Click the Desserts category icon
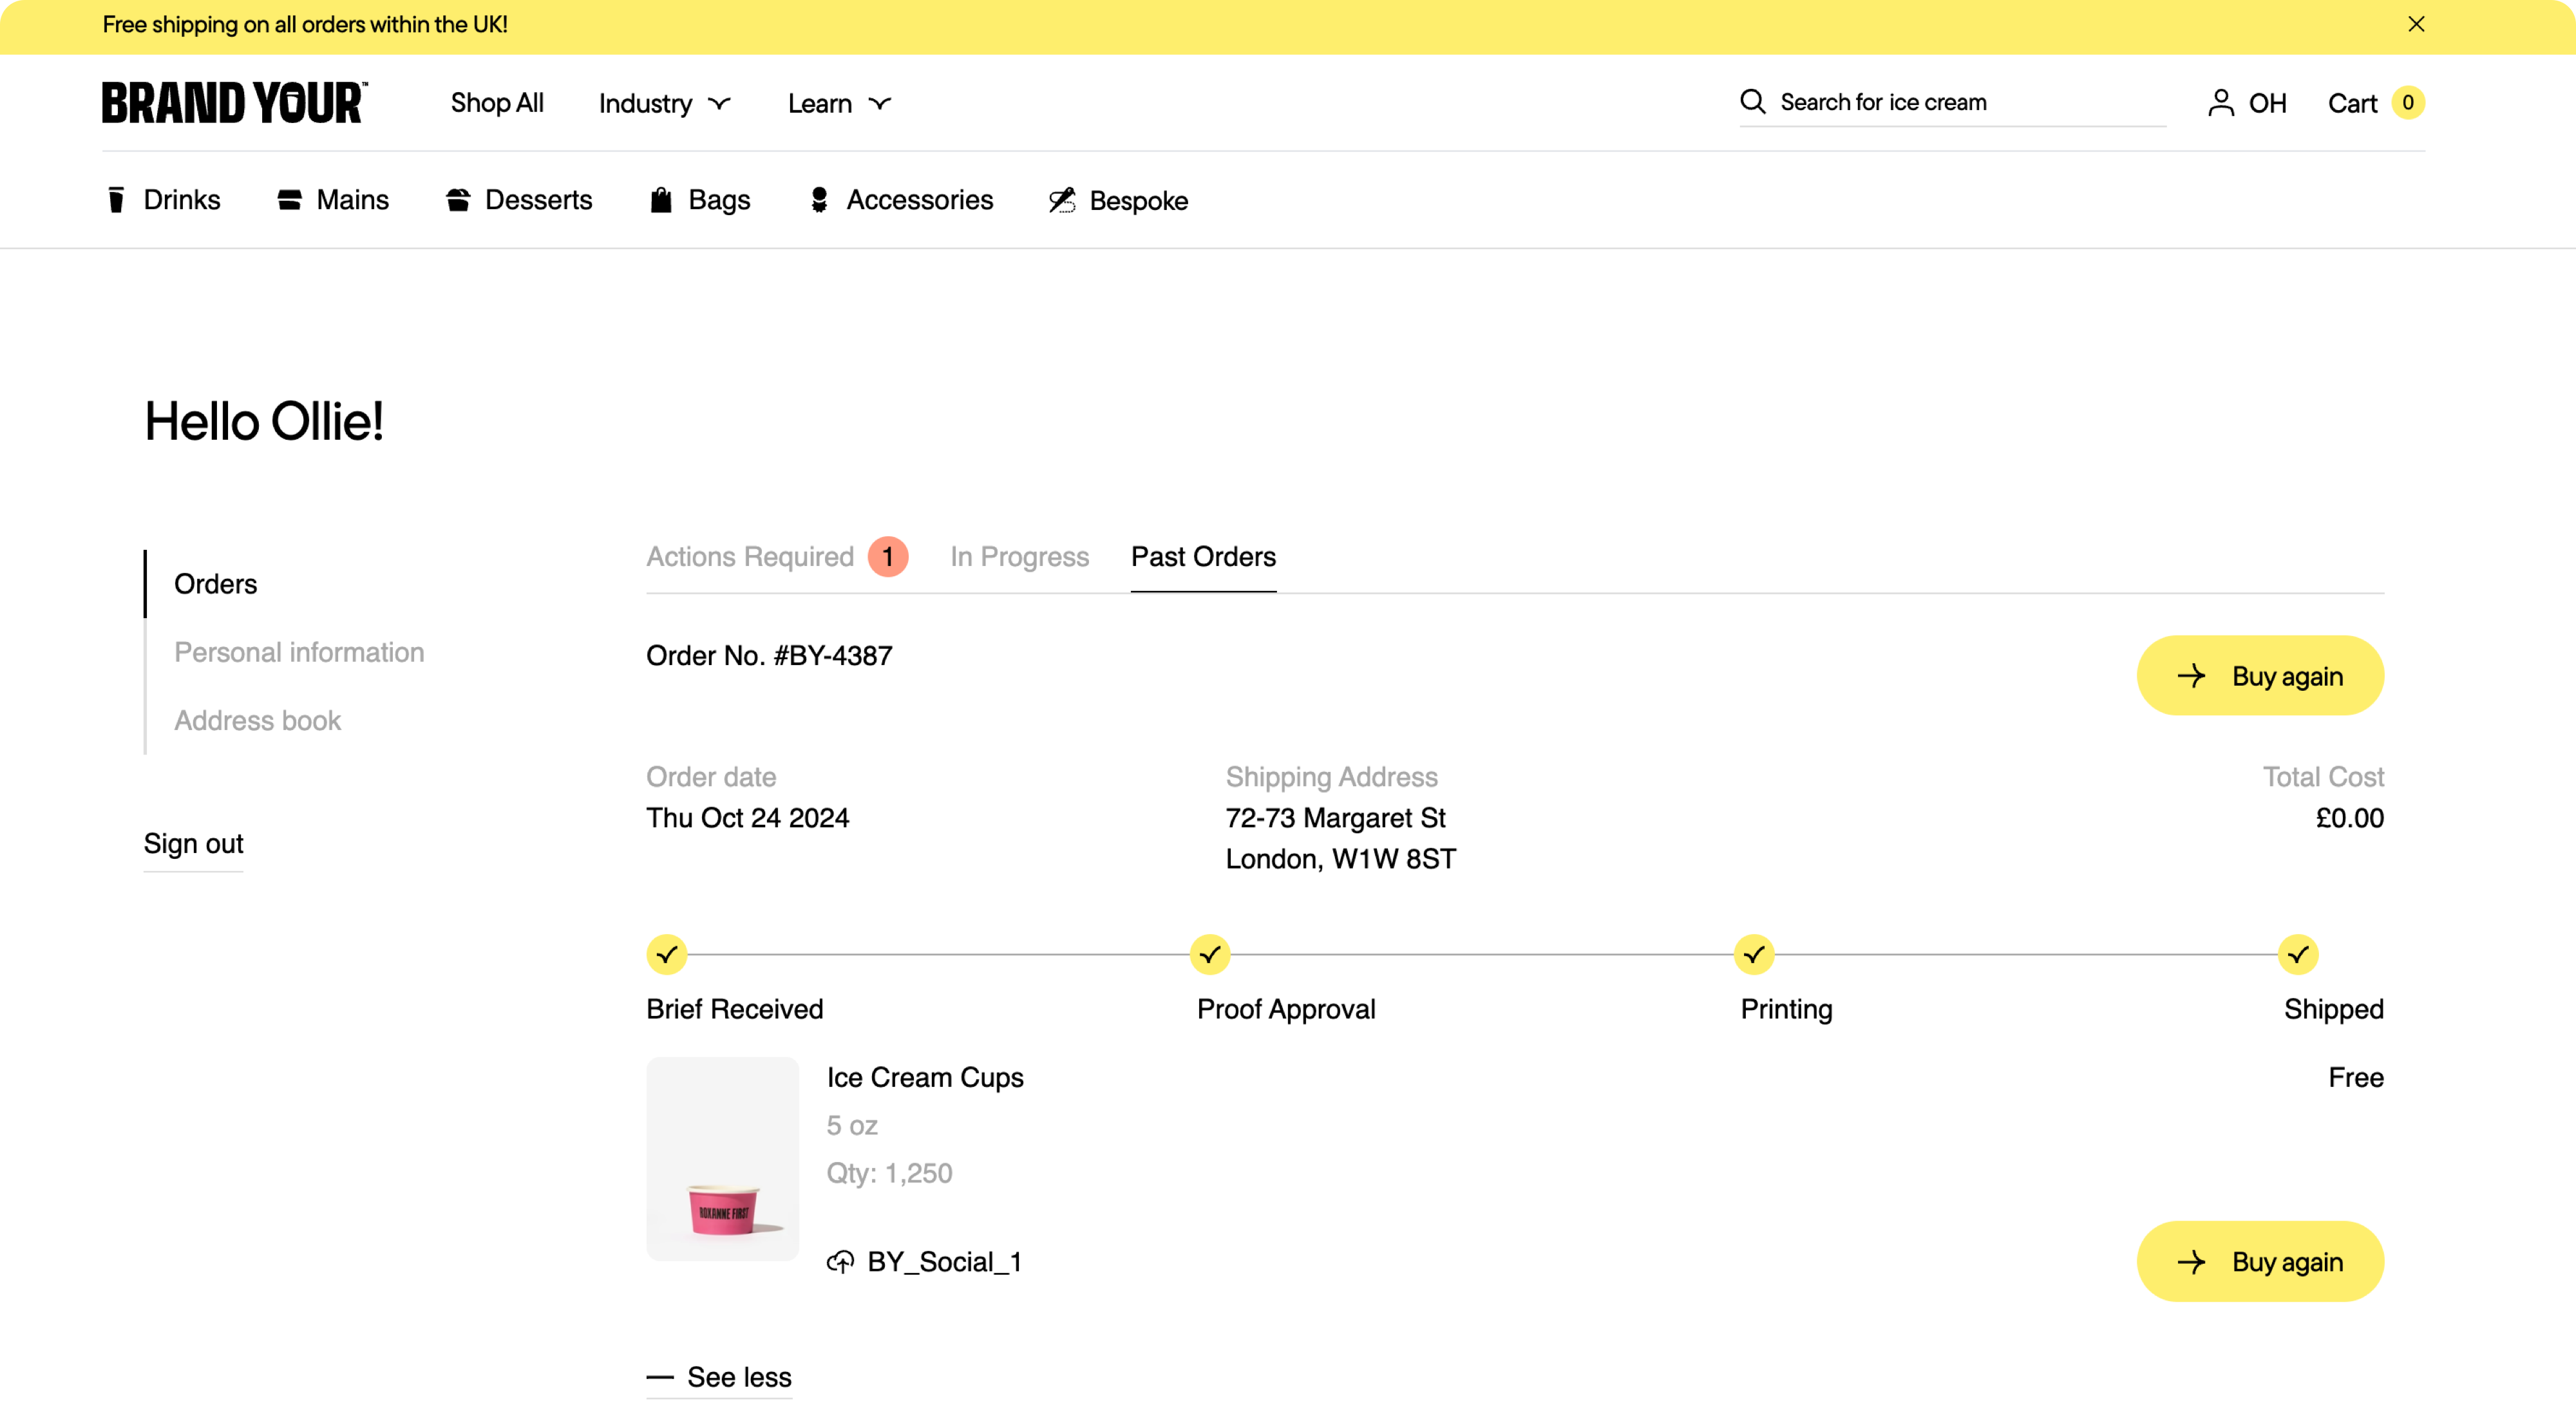 tap(458, 200)
